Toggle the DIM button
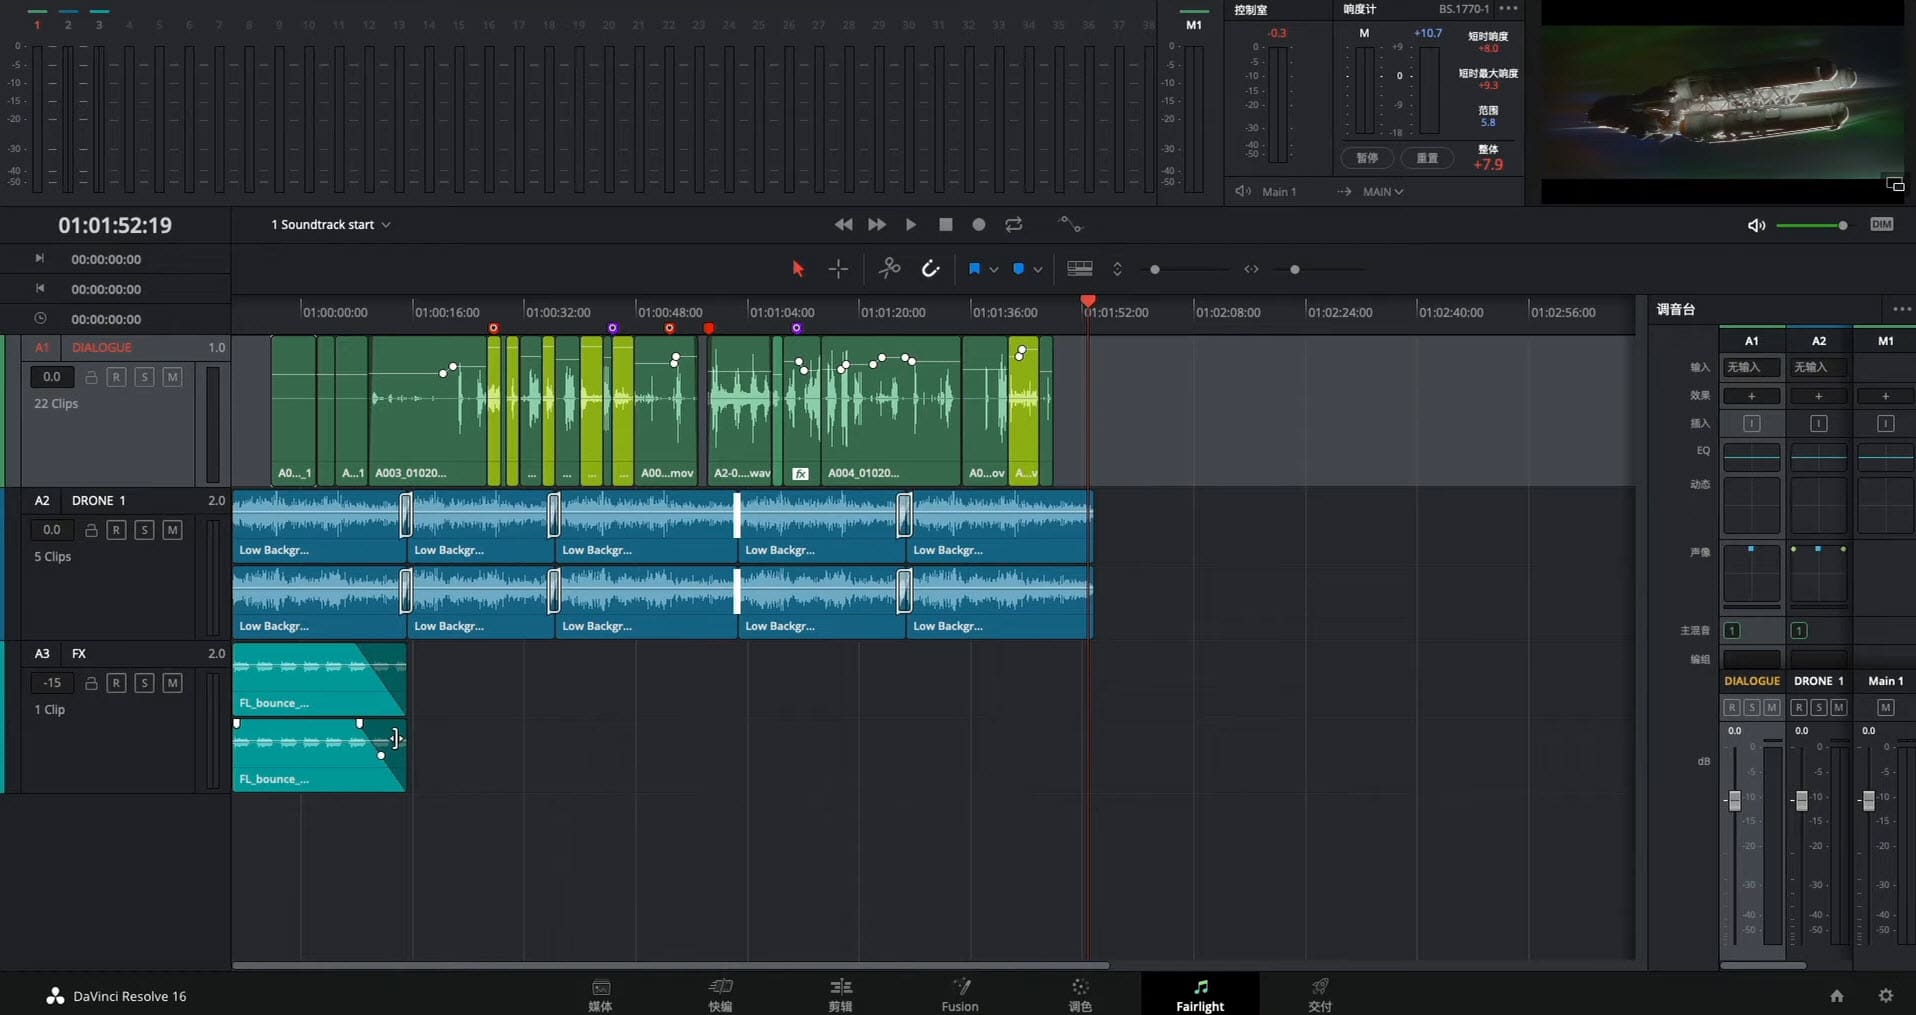This screenshot has height=1015, width=1916. coord(1881,225)
